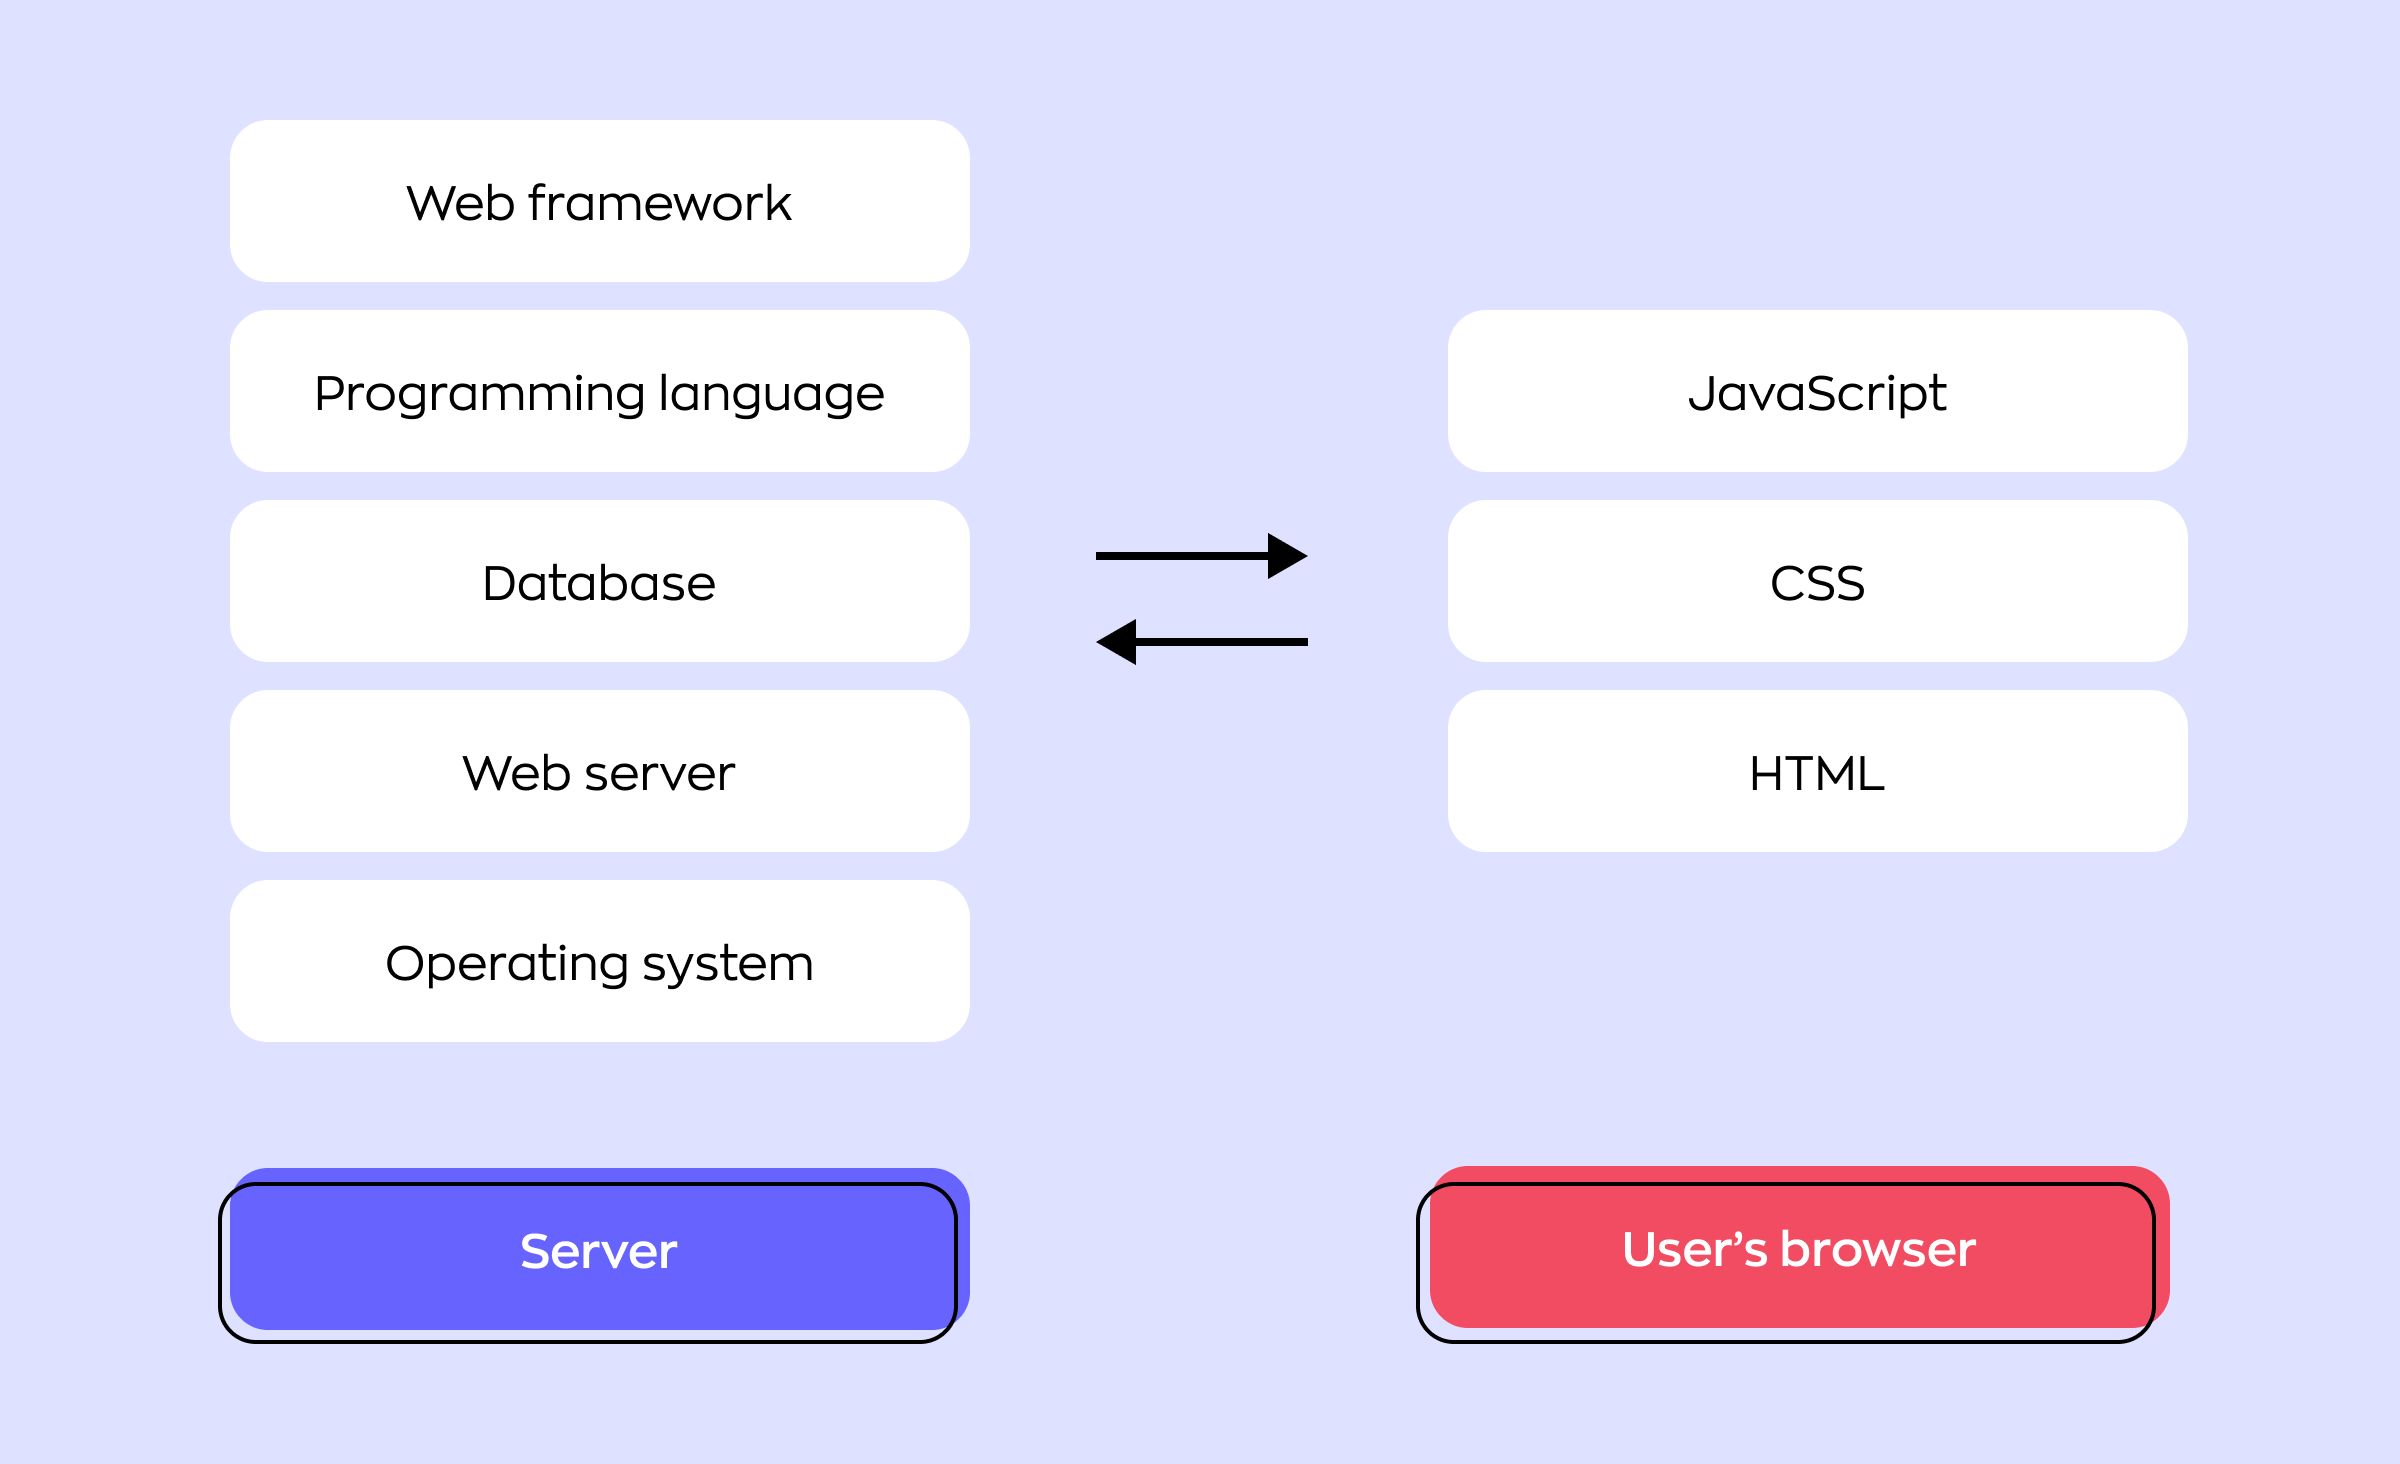This screenshot has width=2400, height=1464.
Task: Click 'Web' in the Web server box
Action: [516, 774]
